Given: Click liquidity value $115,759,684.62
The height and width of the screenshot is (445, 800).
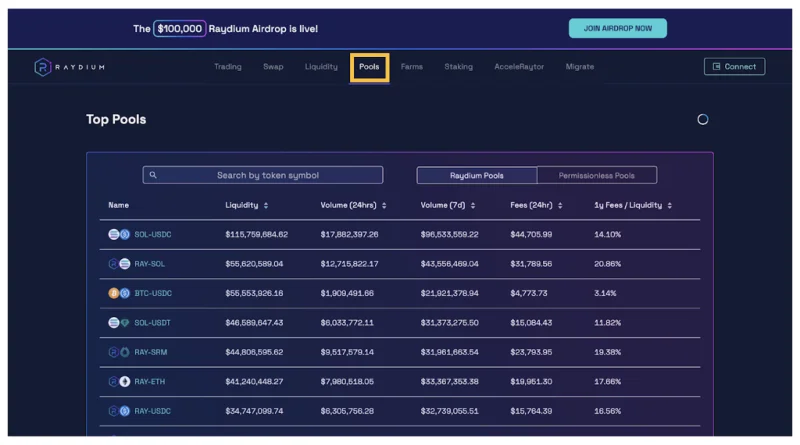Looking at the screenshot, I should pyautogui.click(x=257, y=234).
